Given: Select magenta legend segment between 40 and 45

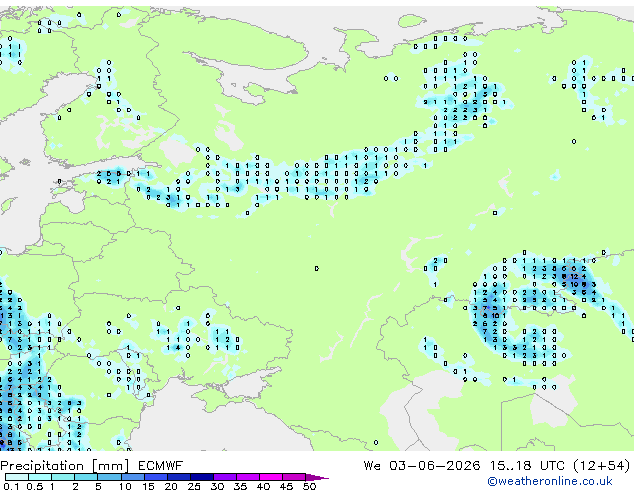Looking at the screenshot, I should [x=271, y=477].
